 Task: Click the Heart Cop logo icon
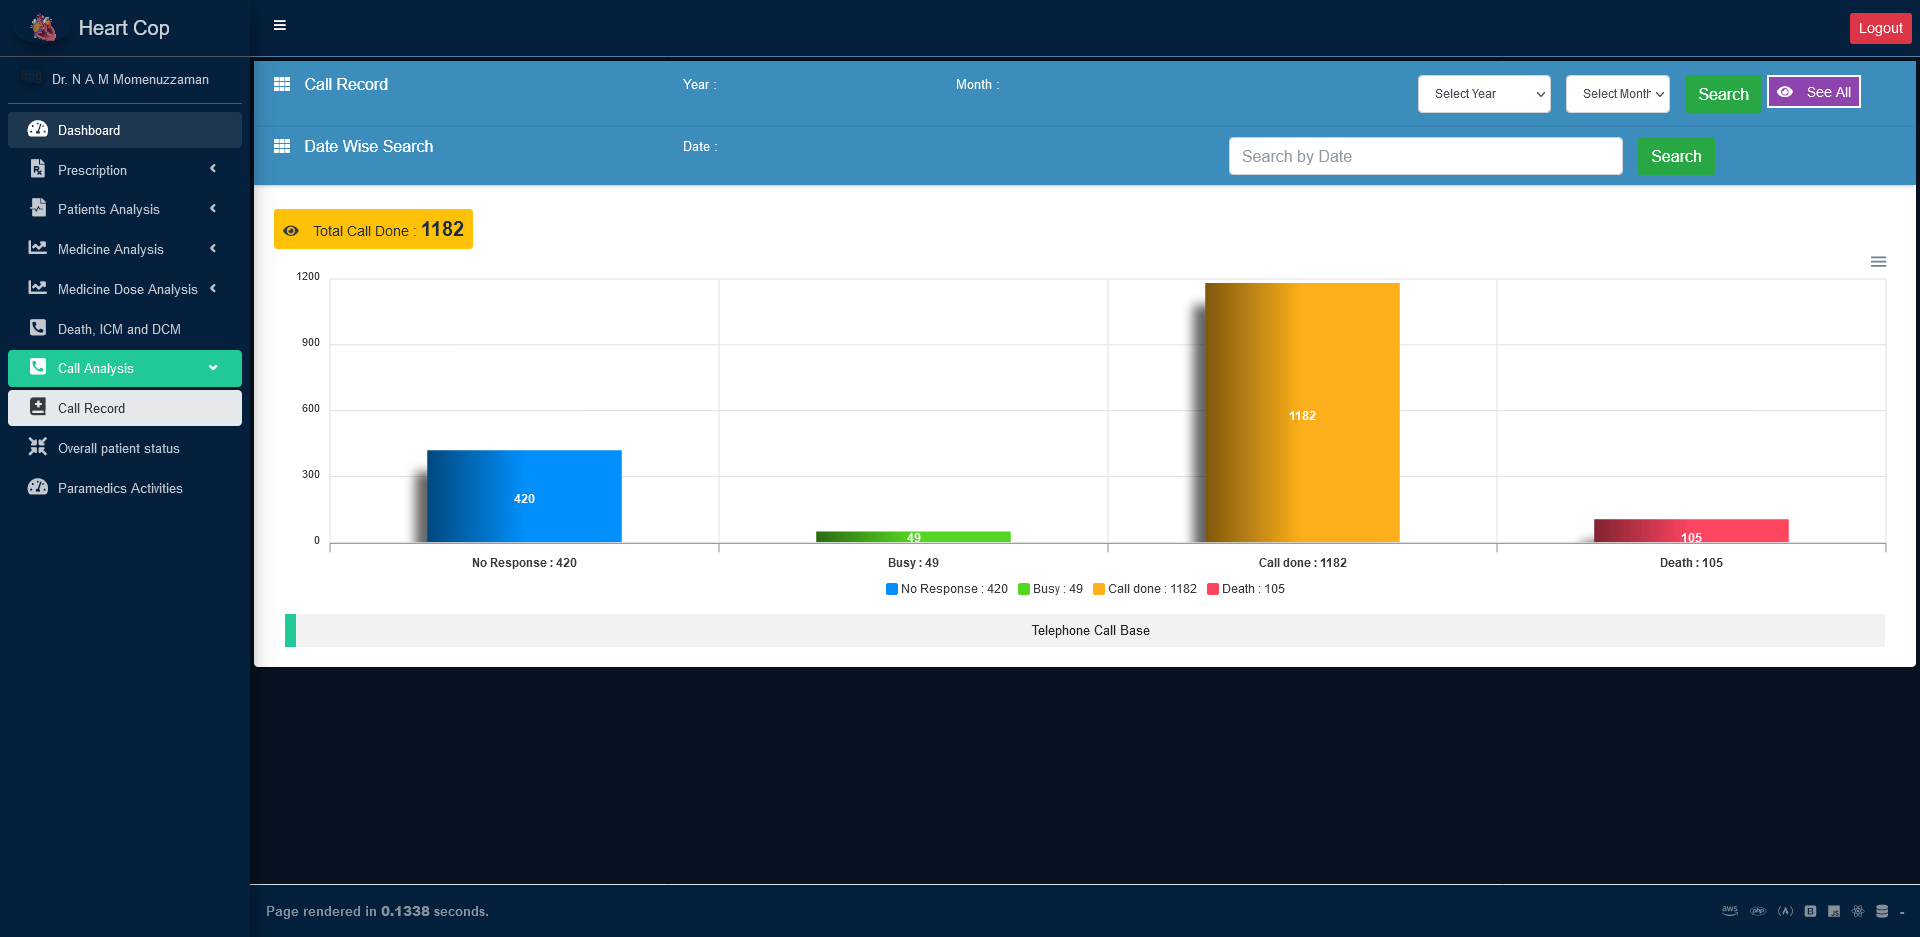(x=43, y=28)
